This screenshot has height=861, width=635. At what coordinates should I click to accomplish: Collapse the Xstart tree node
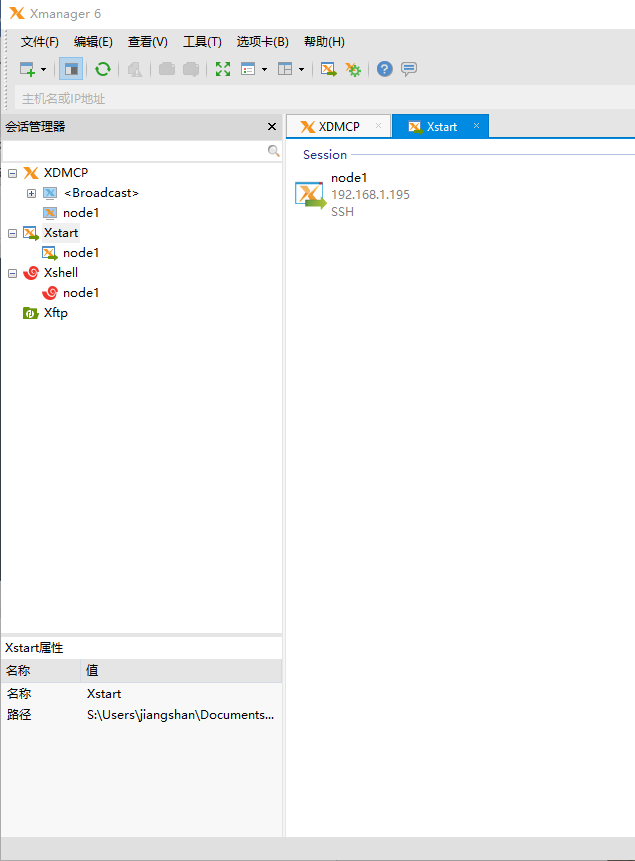coord(13,233)
